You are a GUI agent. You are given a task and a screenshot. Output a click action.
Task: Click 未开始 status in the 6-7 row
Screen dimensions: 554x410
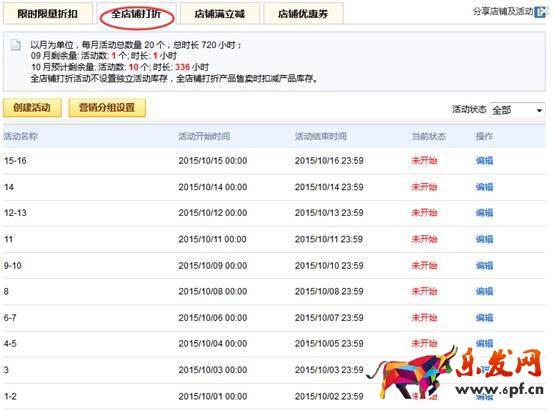pyautogui.click(x=424, y=318)
